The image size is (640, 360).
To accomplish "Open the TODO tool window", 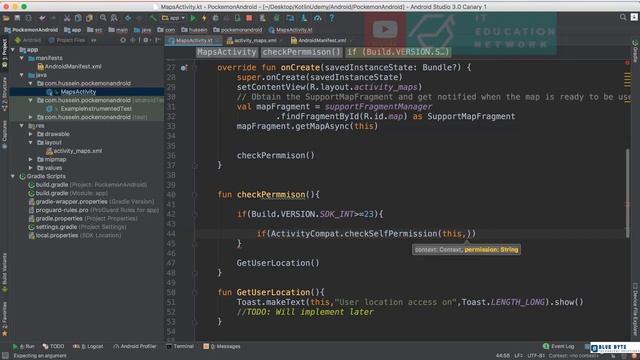I will click(53, 347).
